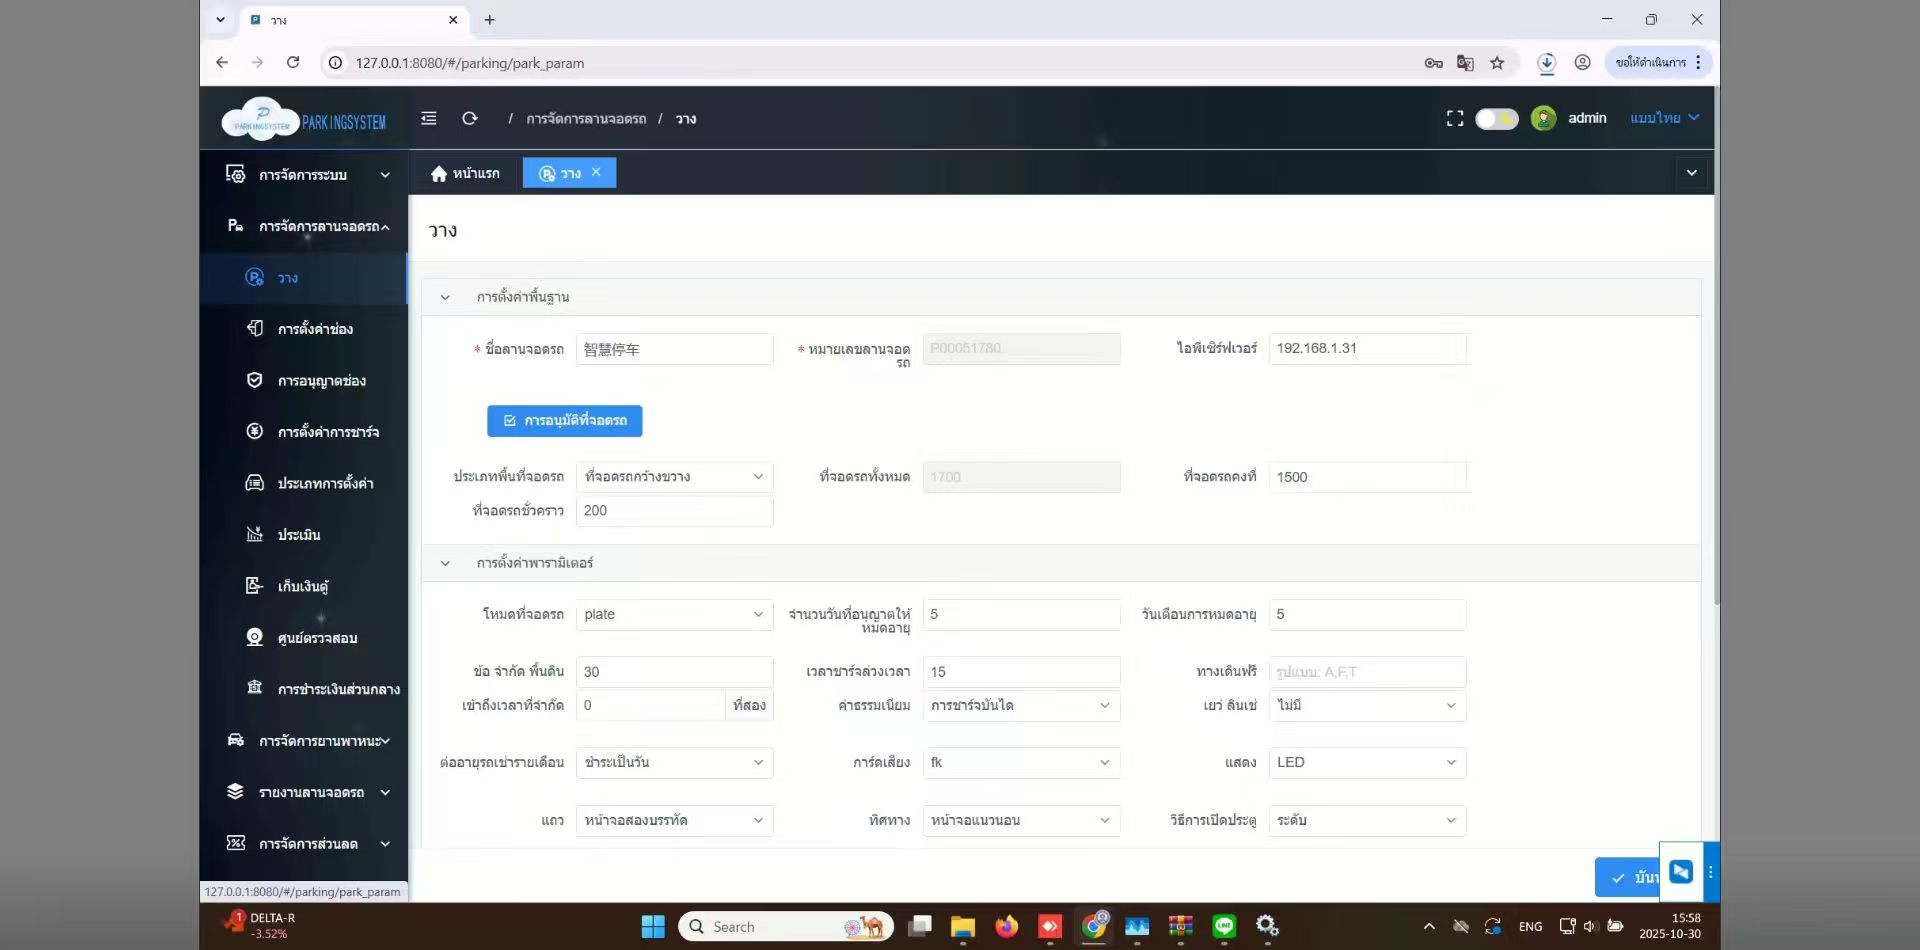
Task: Click the การอนุมัติที่จอดรถ button
Action: click(x=565, y=421)
